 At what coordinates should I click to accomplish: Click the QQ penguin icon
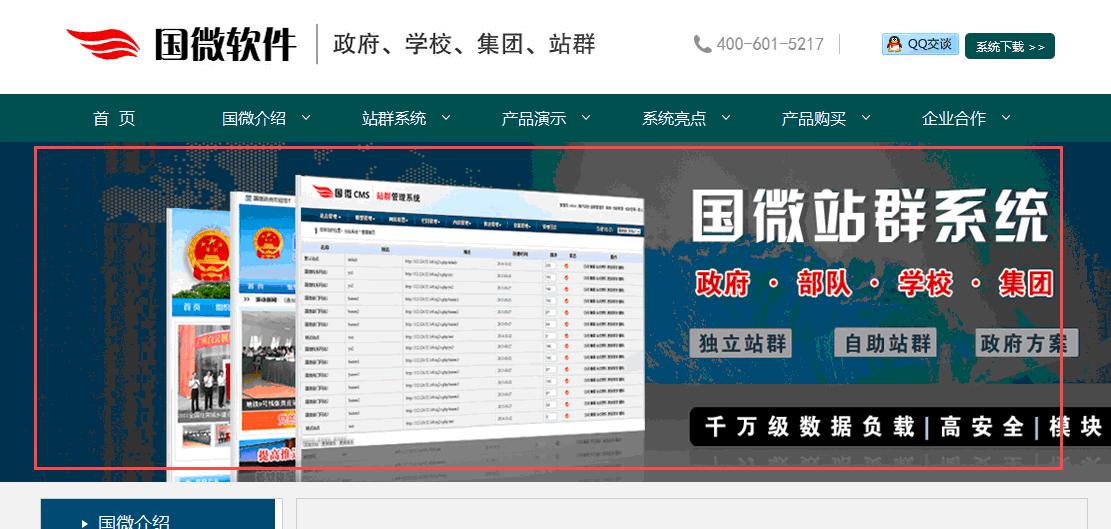click(x=894, y=44)
